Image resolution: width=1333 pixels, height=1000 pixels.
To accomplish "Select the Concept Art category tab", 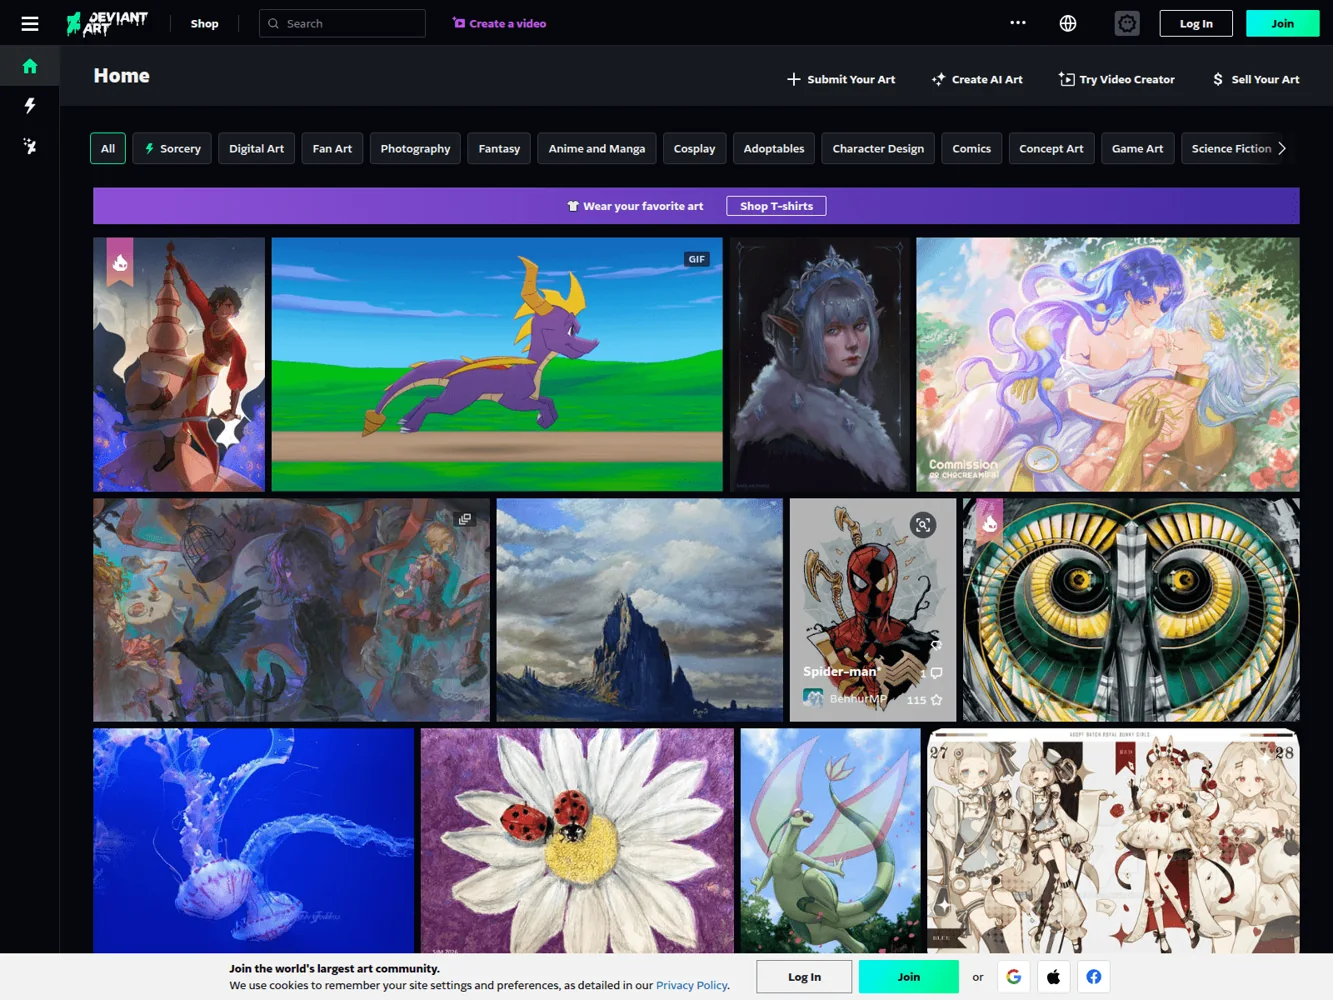I will tap(1051, 148).
